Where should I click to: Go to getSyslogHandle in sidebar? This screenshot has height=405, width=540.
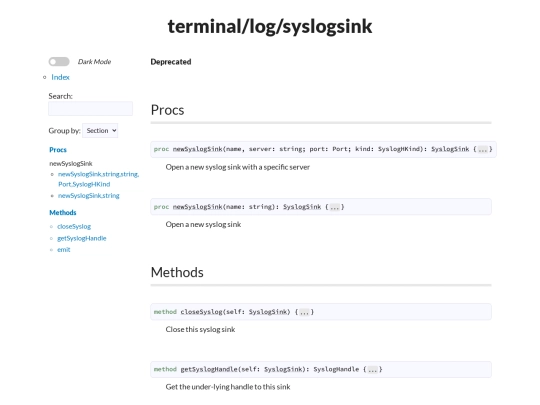[82, 238]
